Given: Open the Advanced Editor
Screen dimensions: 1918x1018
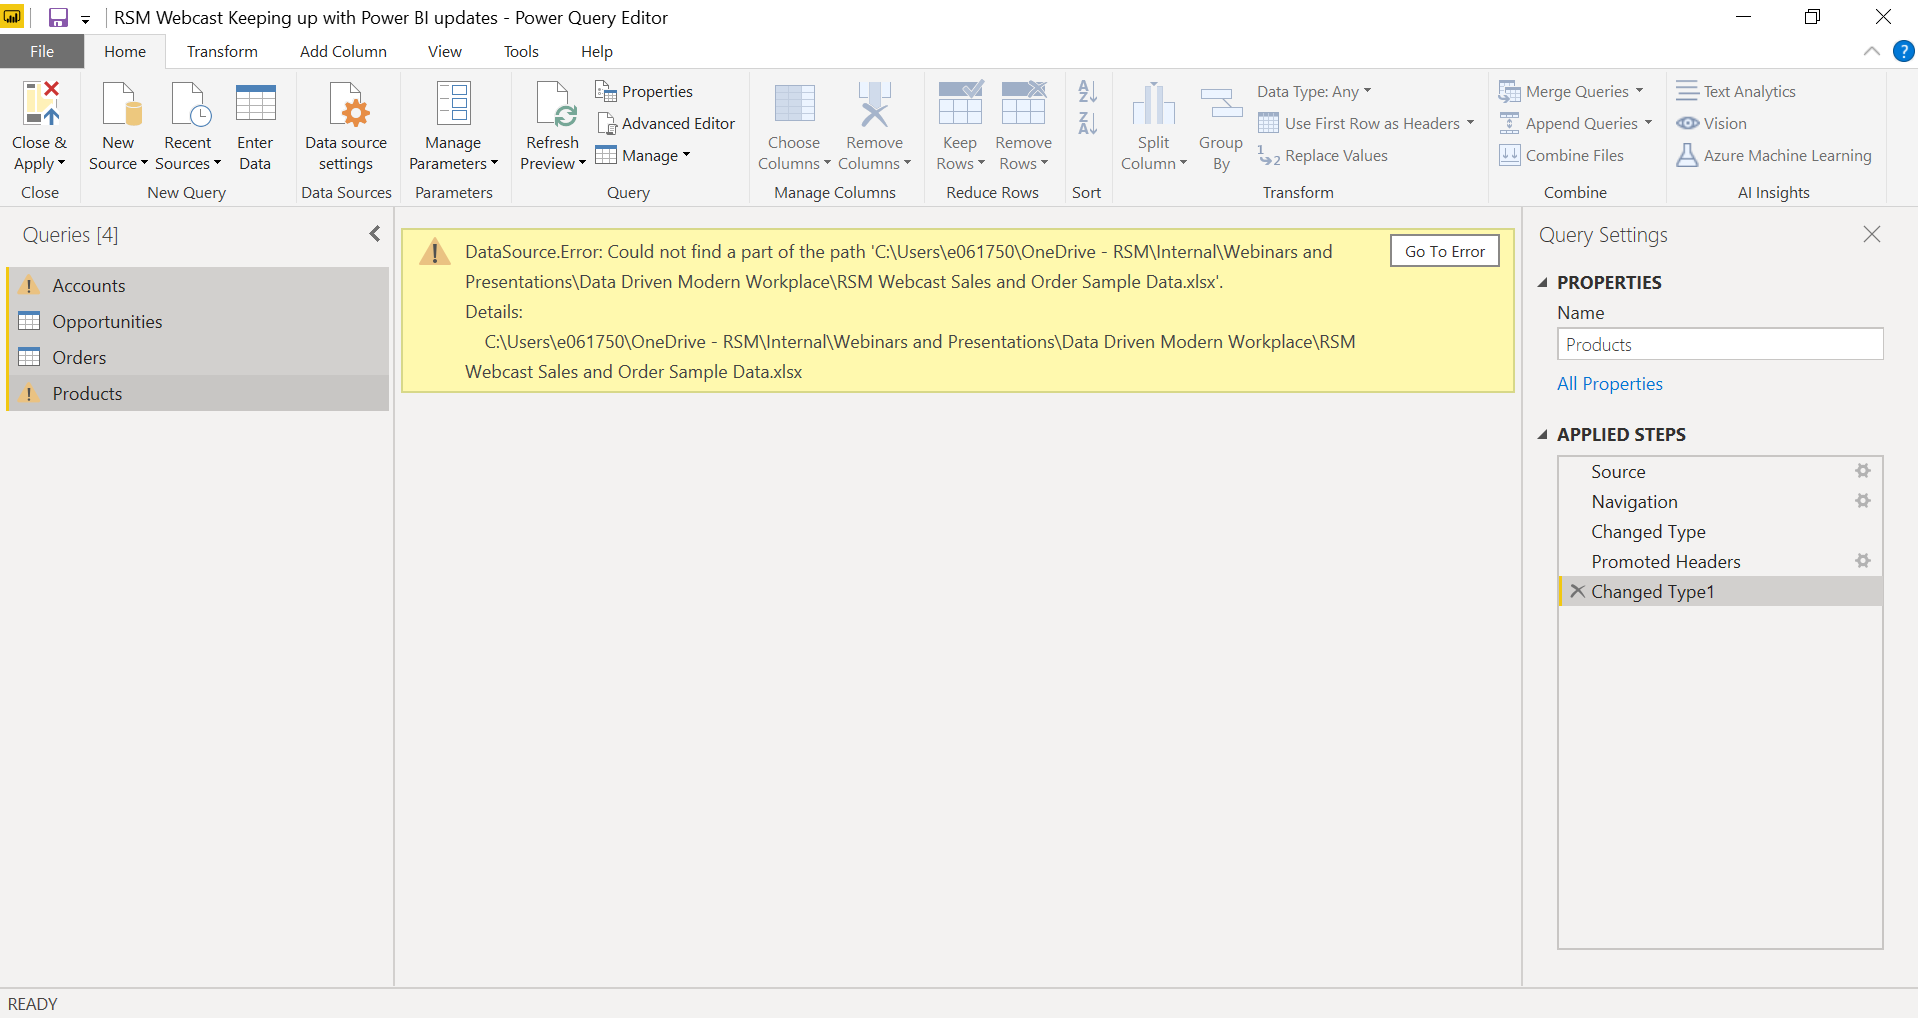Looking at the screenshot, I should click(x=666, y=124).
